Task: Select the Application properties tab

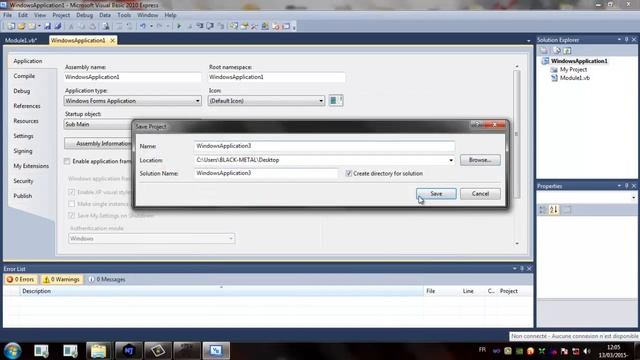Action: (28, 61)
